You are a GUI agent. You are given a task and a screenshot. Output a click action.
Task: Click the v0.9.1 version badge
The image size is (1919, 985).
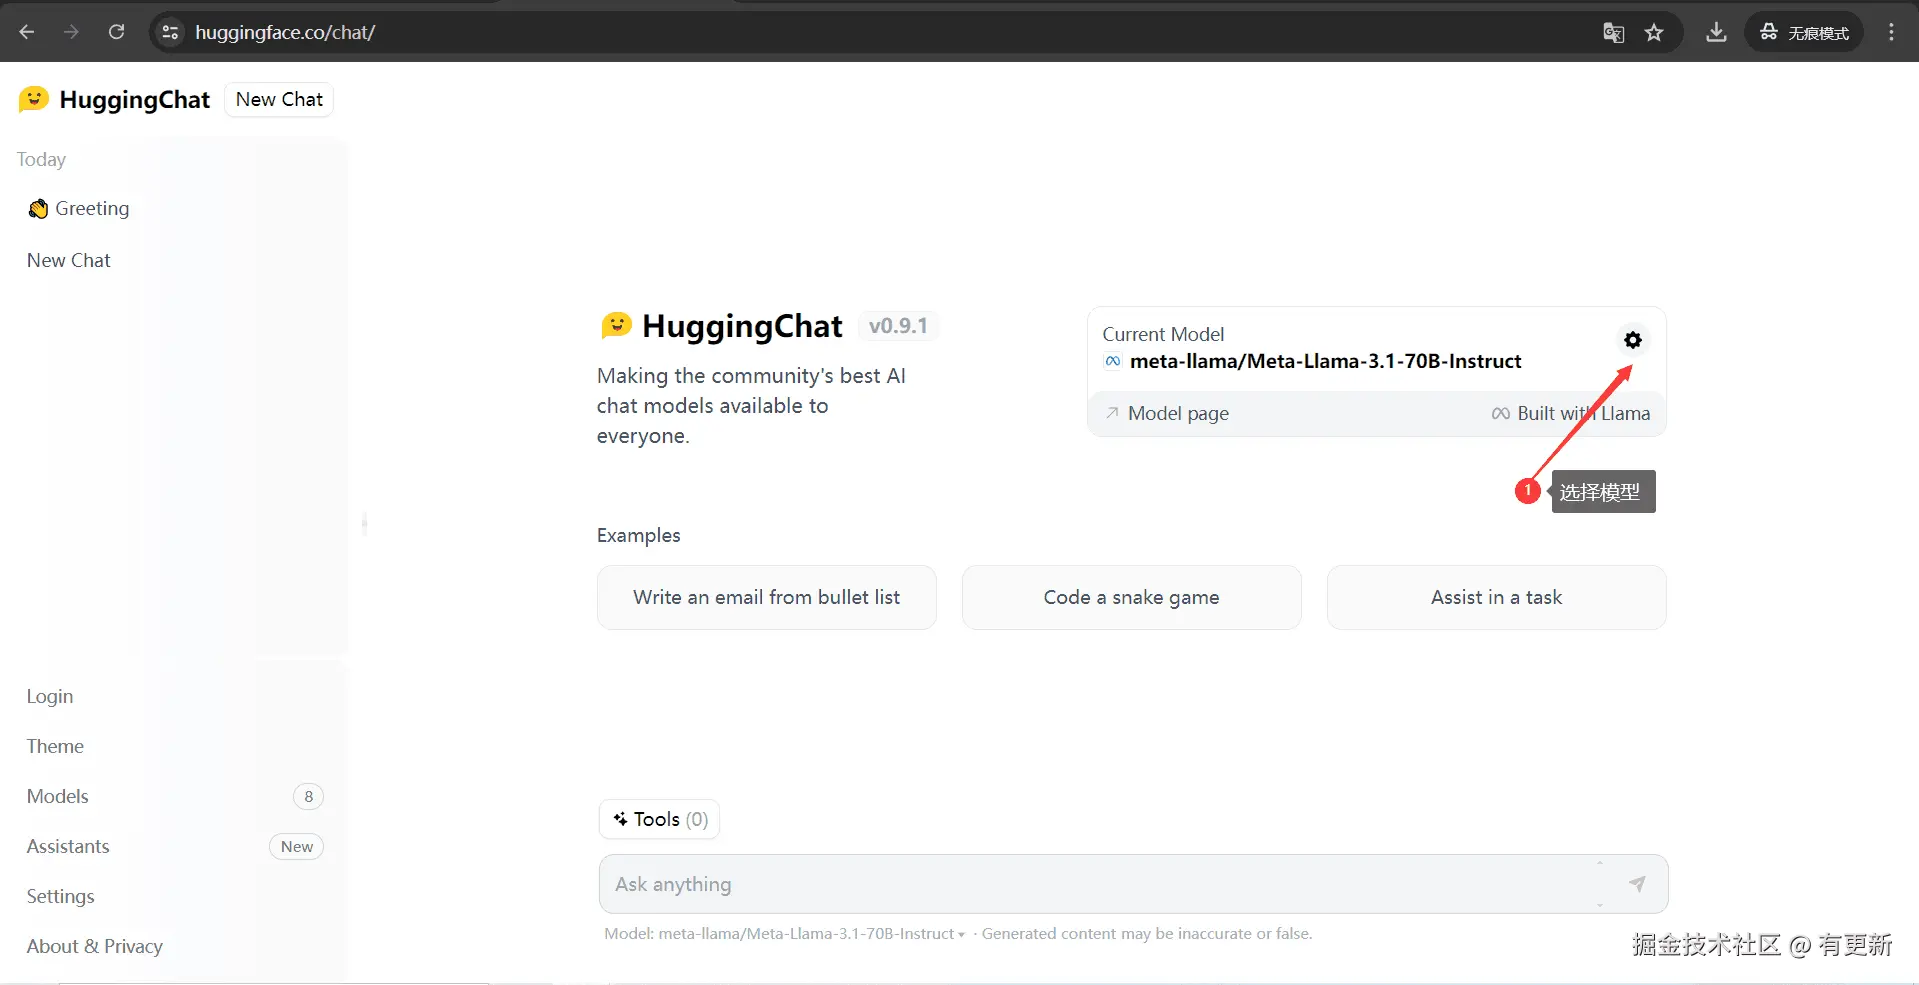(898, 326)
